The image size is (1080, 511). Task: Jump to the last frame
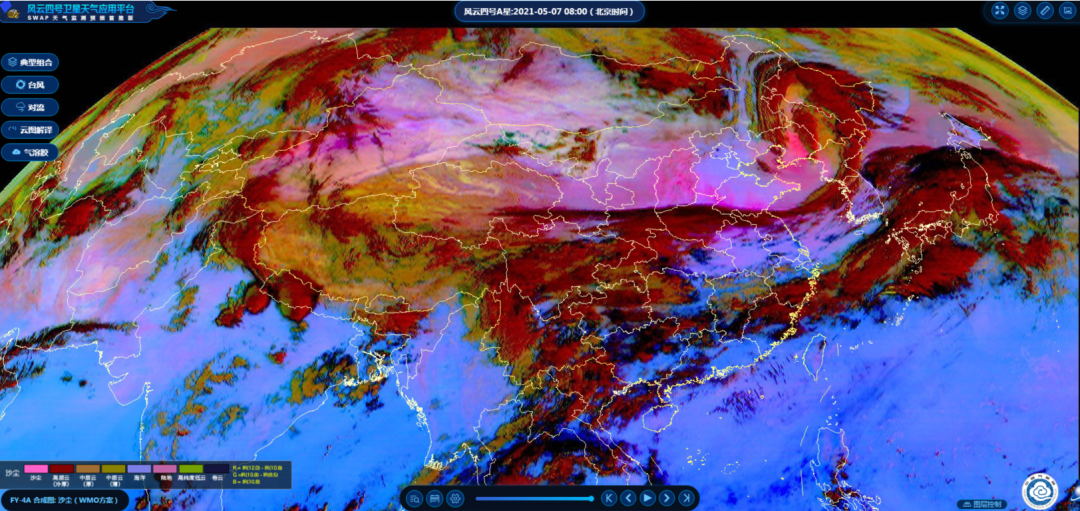pos(686,498)
